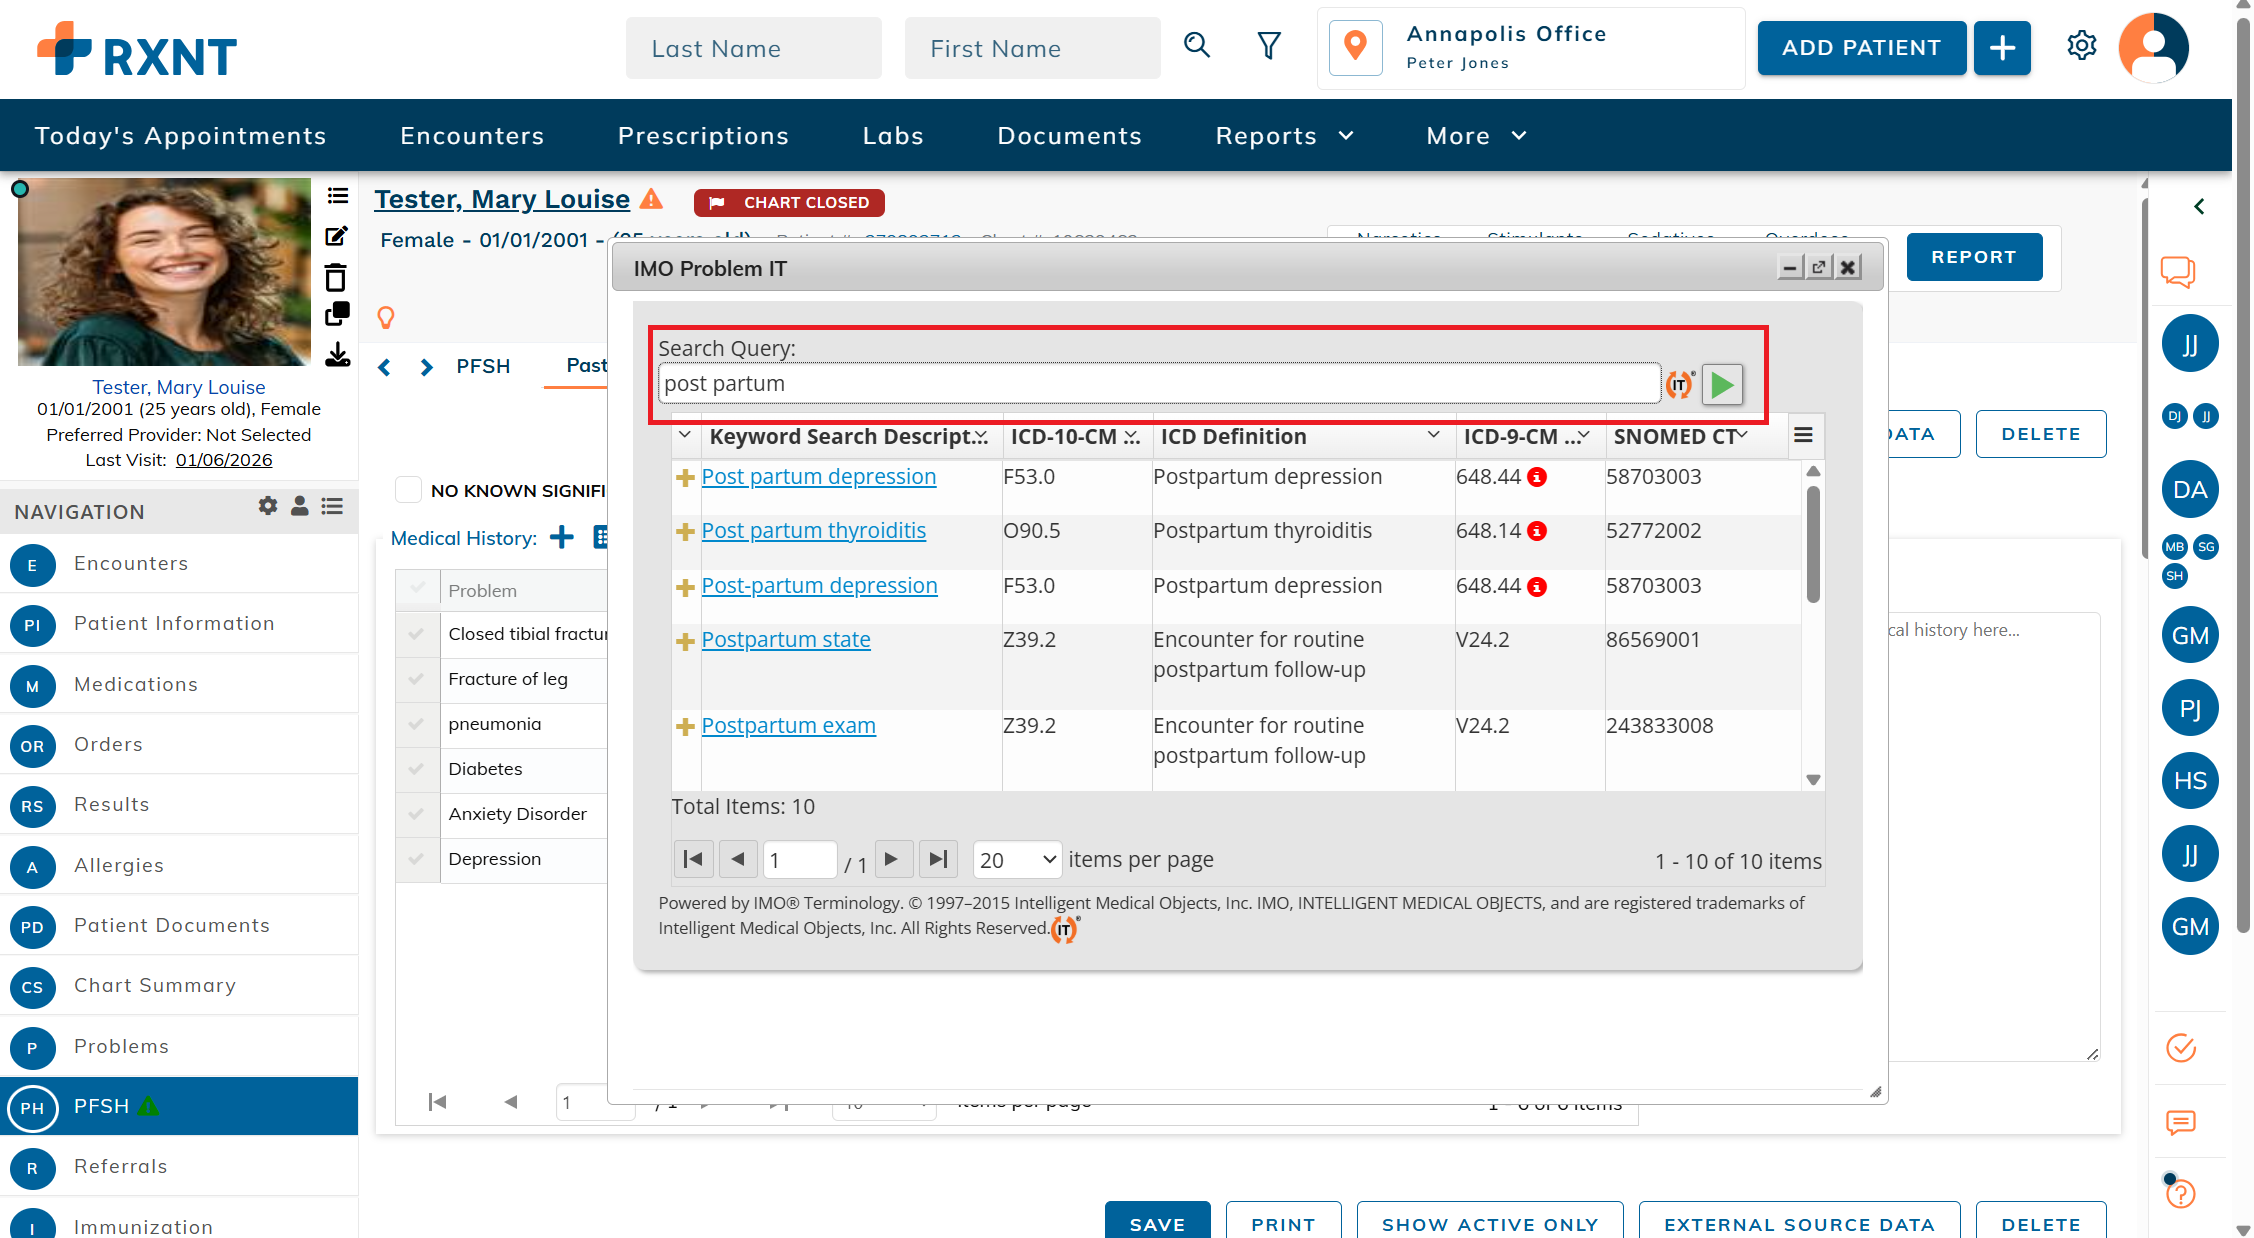Viewport: 2254px width, 1238px height.
Task: Expand the Reports menu dropdown
Action: pyautogui.click(x=1284, y=136)
